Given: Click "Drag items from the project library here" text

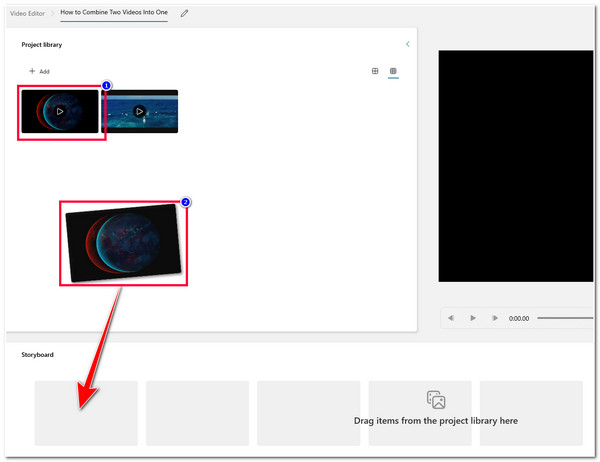Looking at the screenshot, I should tap(436, 421).
